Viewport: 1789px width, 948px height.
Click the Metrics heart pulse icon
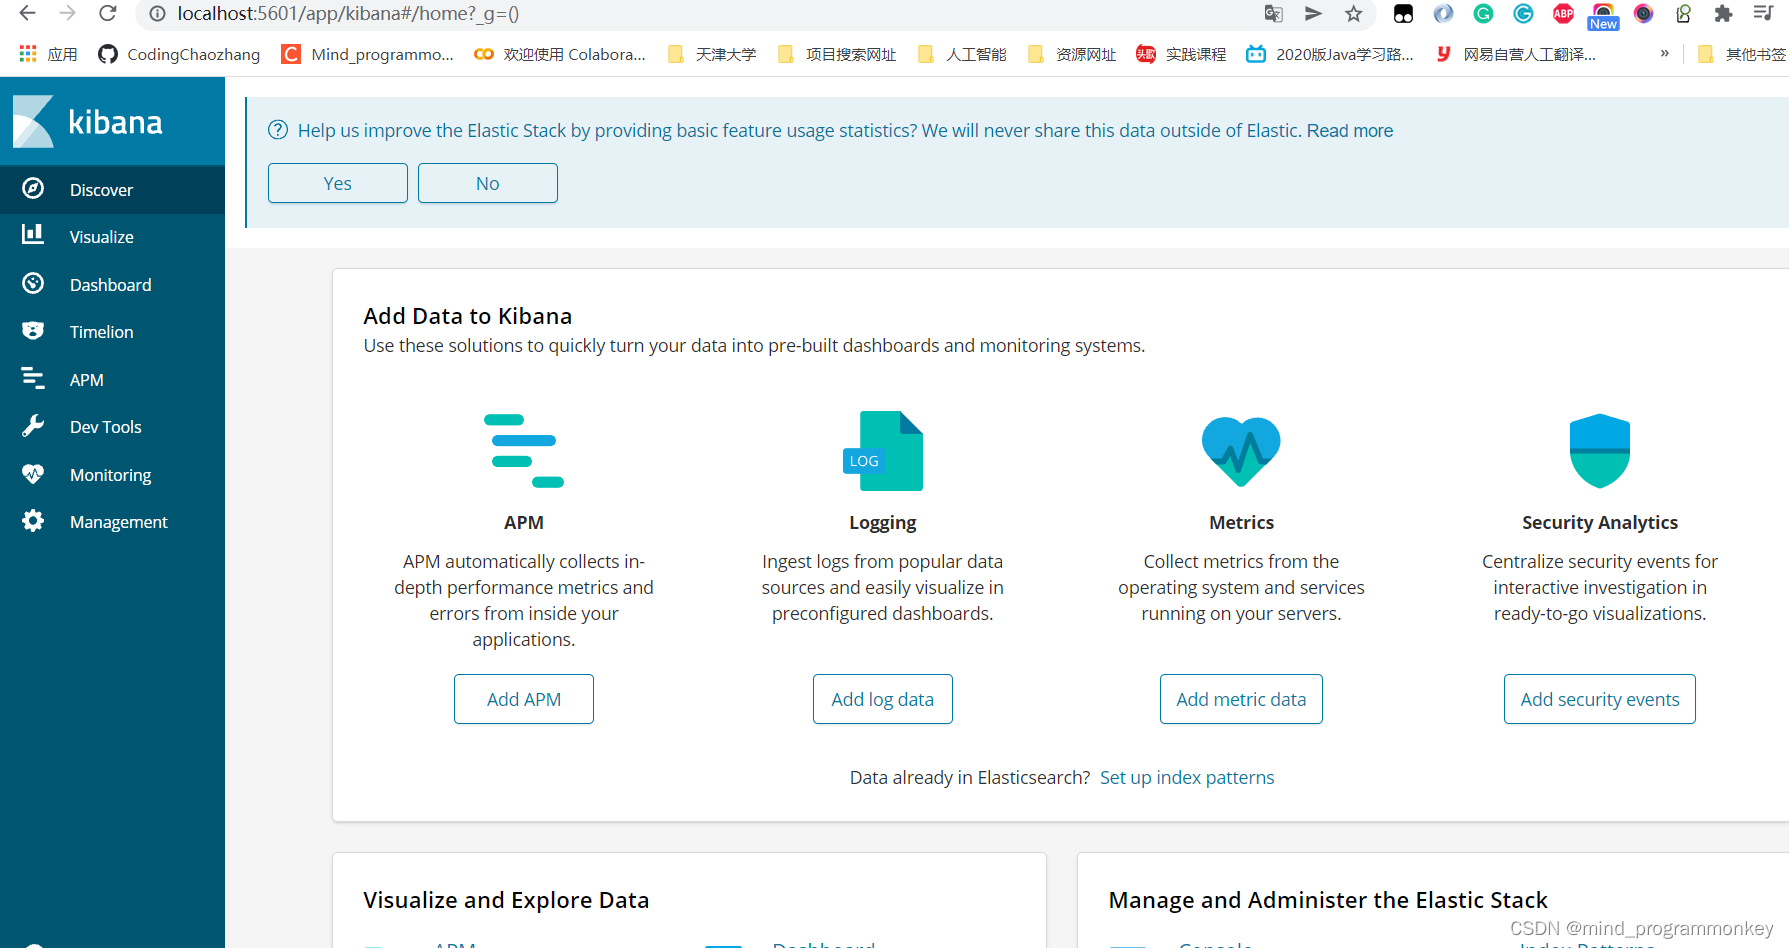click(1241, 451)
